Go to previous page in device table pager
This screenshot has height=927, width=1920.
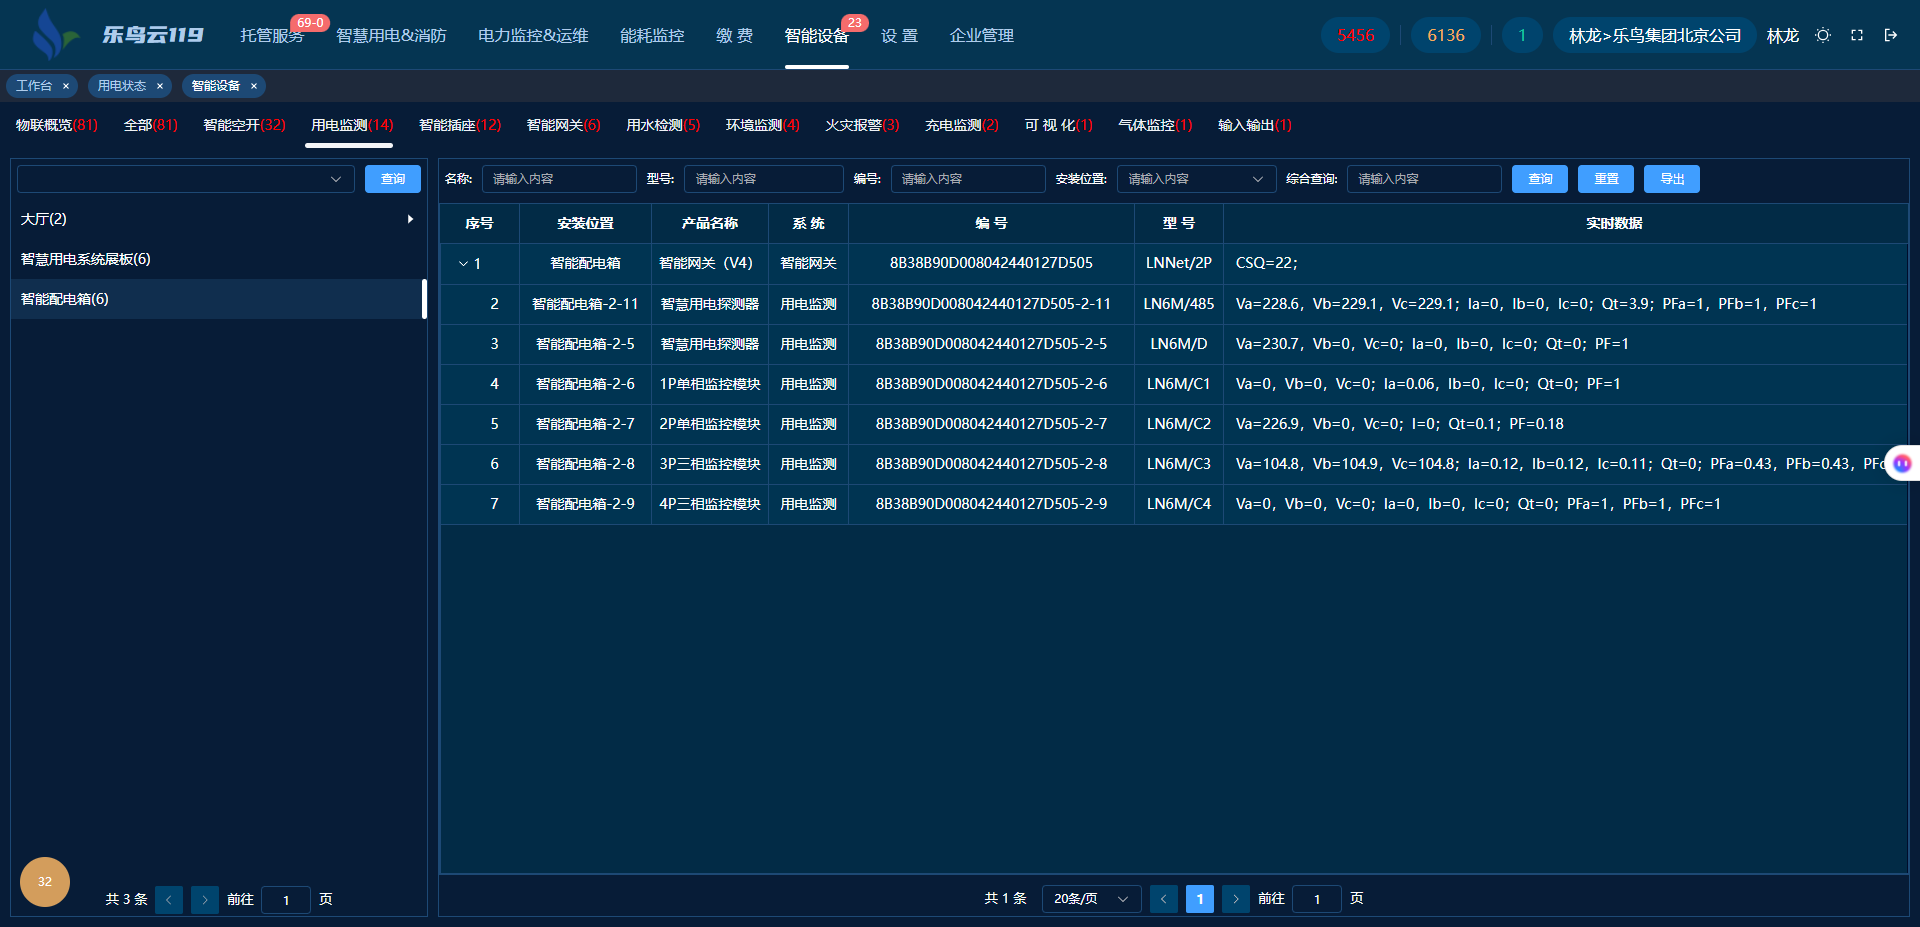point(1164,898)
